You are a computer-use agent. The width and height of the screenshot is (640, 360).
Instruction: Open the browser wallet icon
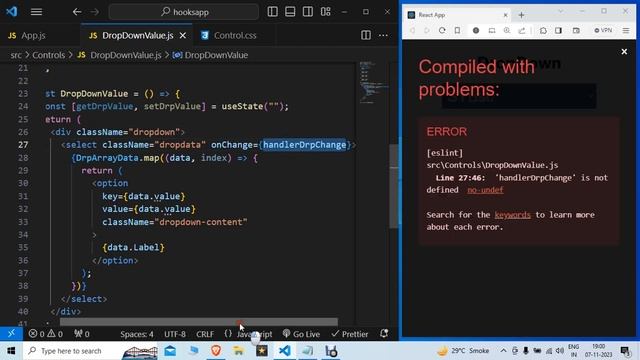[576, 31]
